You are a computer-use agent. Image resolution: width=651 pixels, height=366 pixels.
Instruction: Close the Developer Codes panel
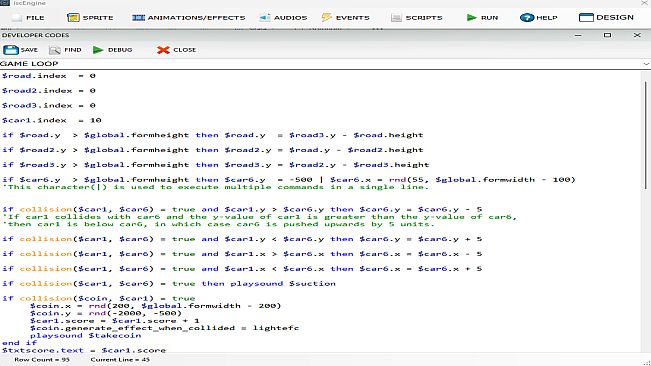pyautogui.click(x=637, y=35)
